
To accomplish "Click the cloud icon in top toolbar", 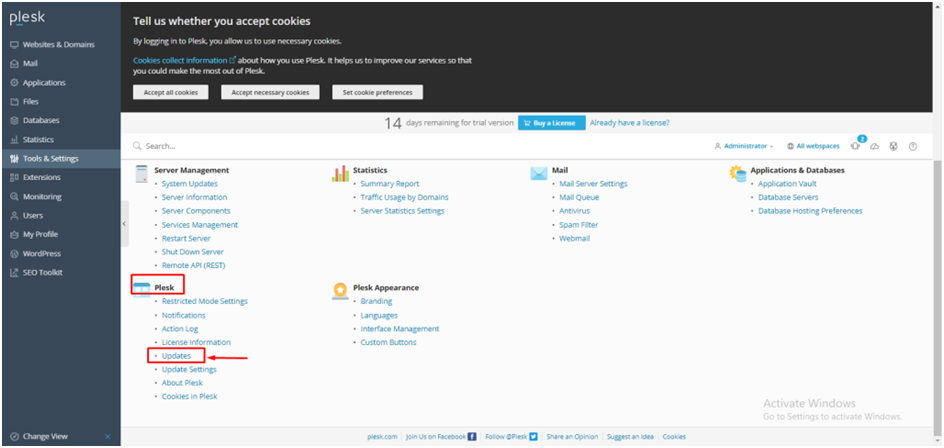I will click(874, 146).
